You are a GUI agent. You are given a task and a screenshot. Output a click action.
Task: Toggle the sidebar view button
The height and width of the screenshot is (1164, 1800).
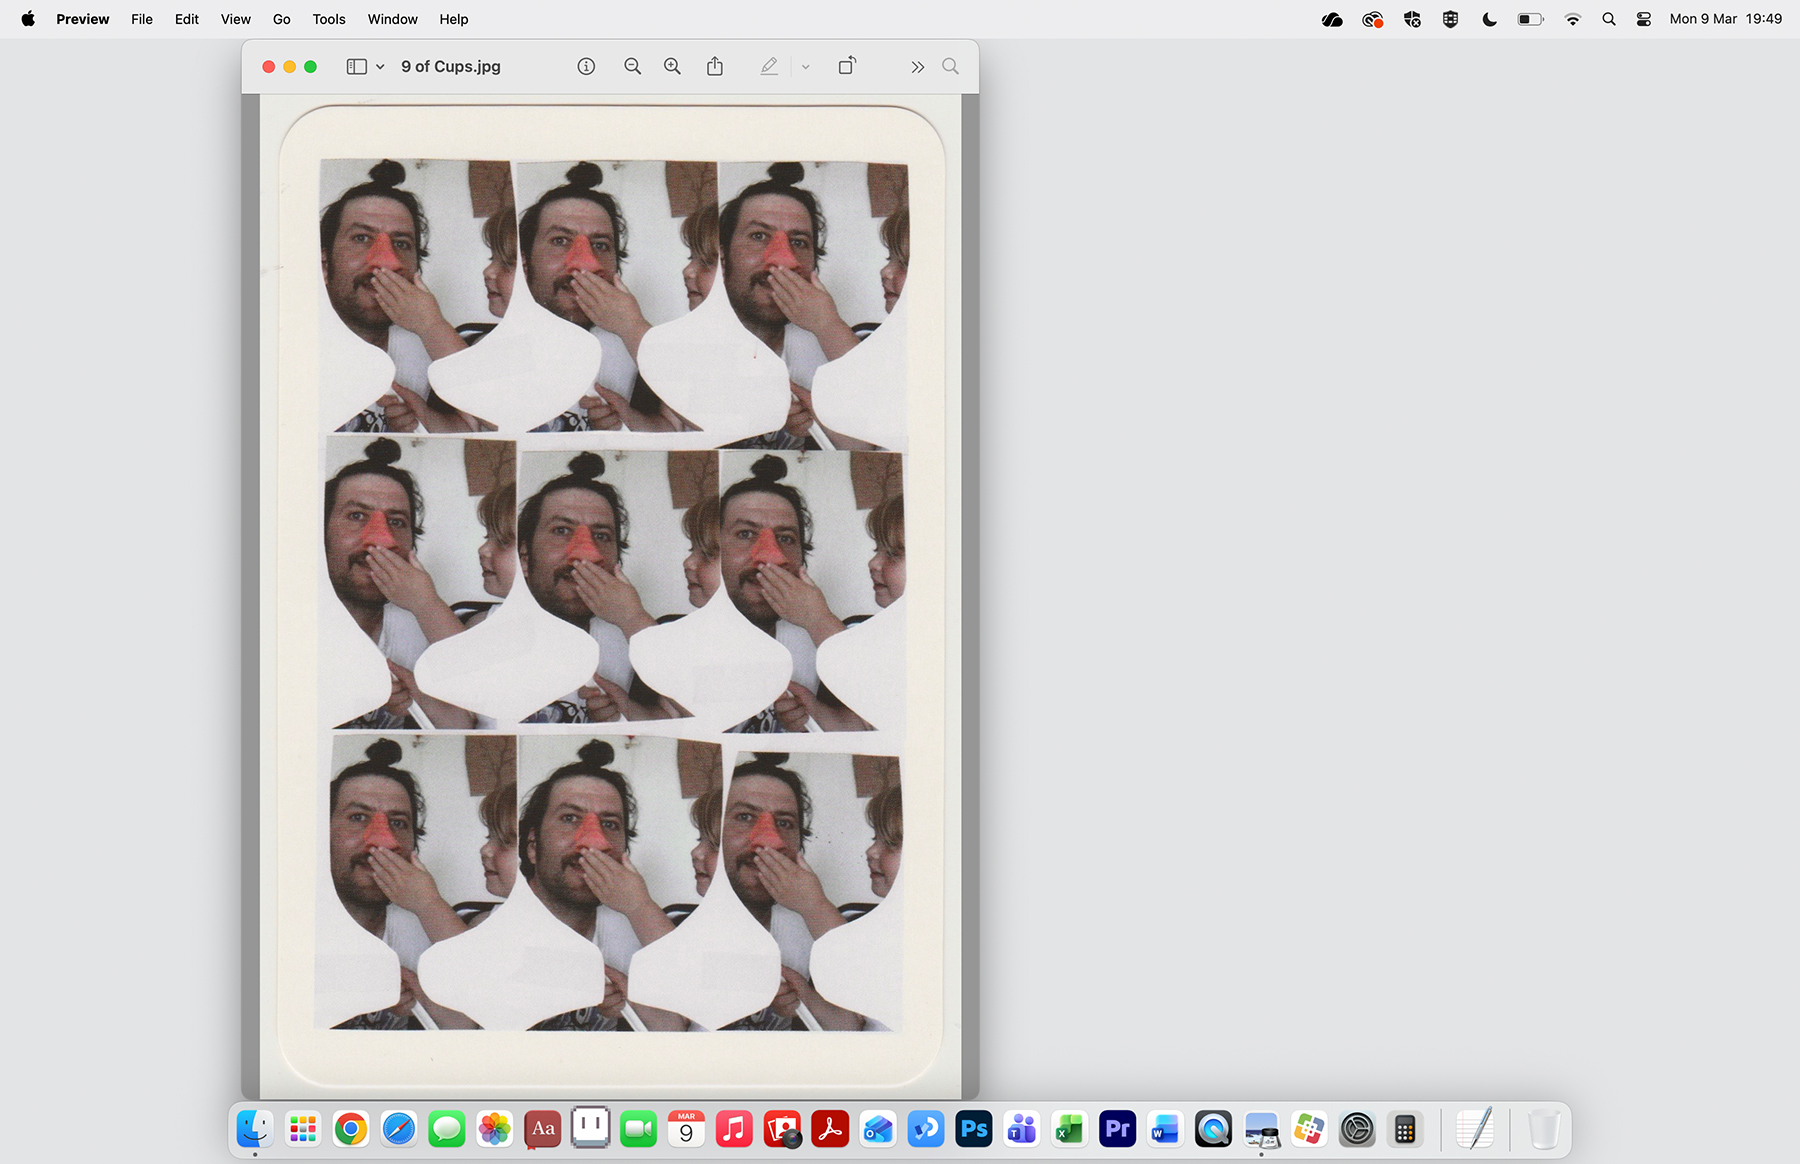coord(356,67)
